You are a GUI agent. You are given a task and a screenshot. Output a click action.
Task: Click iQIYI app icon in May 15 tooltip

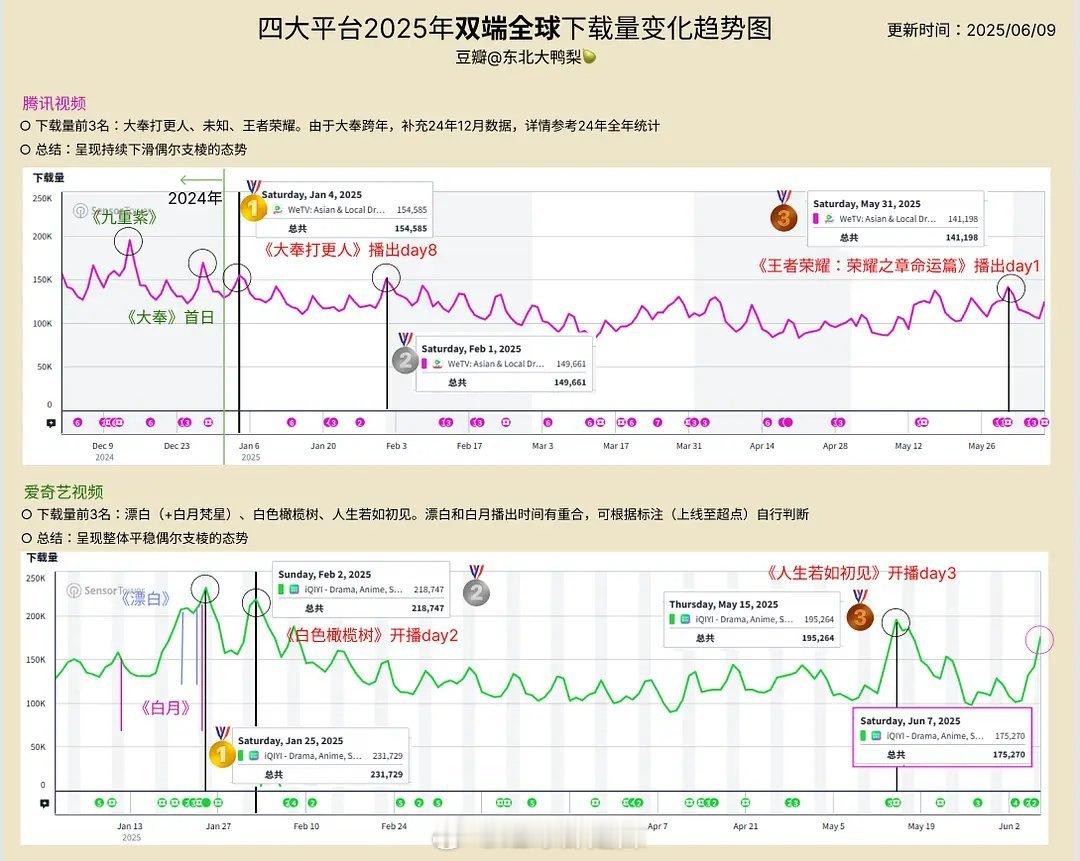pyautogui.click(x=685, y=619)
